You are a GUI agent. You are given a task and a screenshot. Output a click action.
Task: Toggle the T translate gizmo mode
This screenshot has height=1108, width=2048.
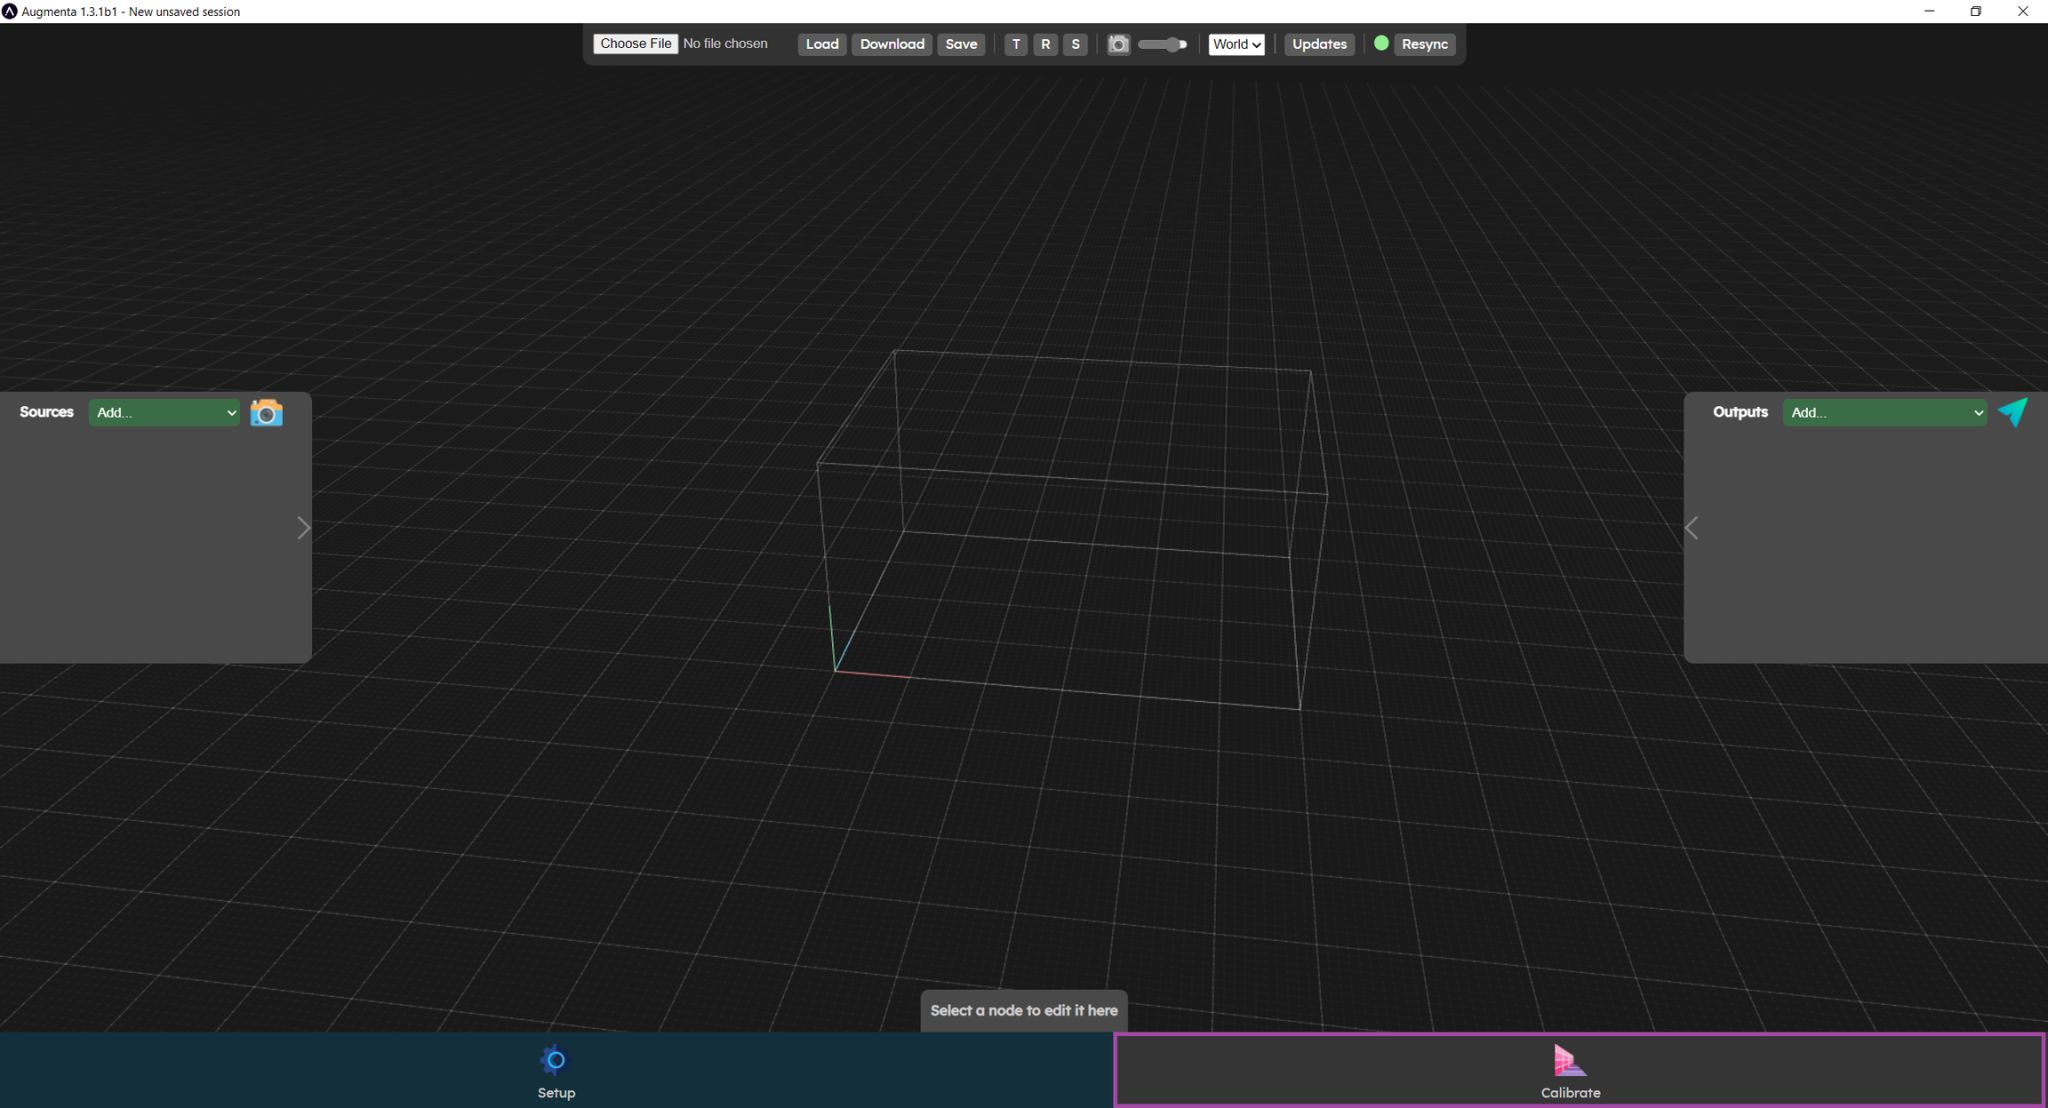[x=1016, y=44]
